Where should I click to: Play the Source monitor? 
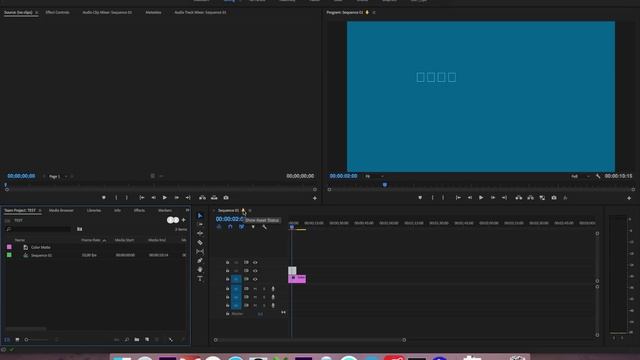coord(165,198)
